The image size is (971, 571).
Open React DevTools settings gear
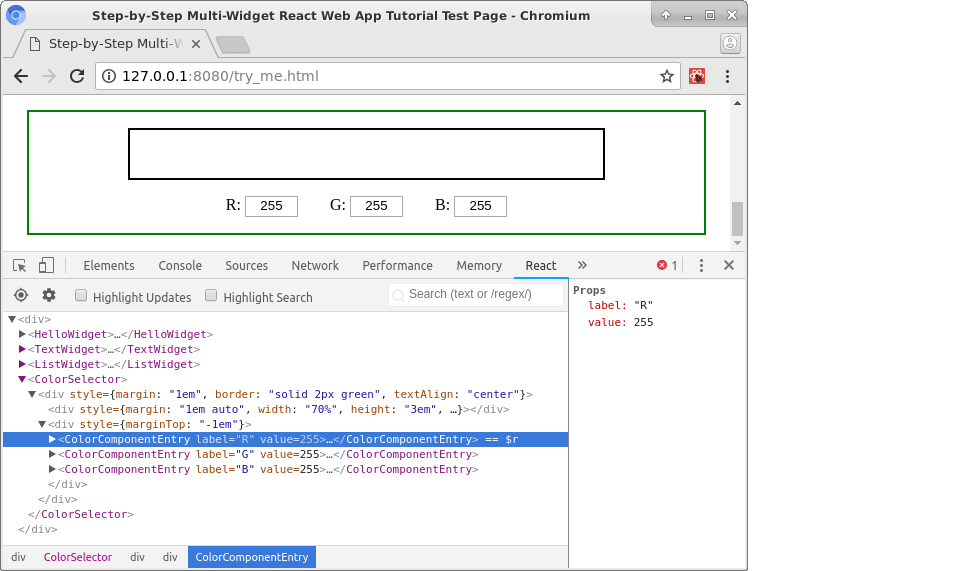coord(48,295)
